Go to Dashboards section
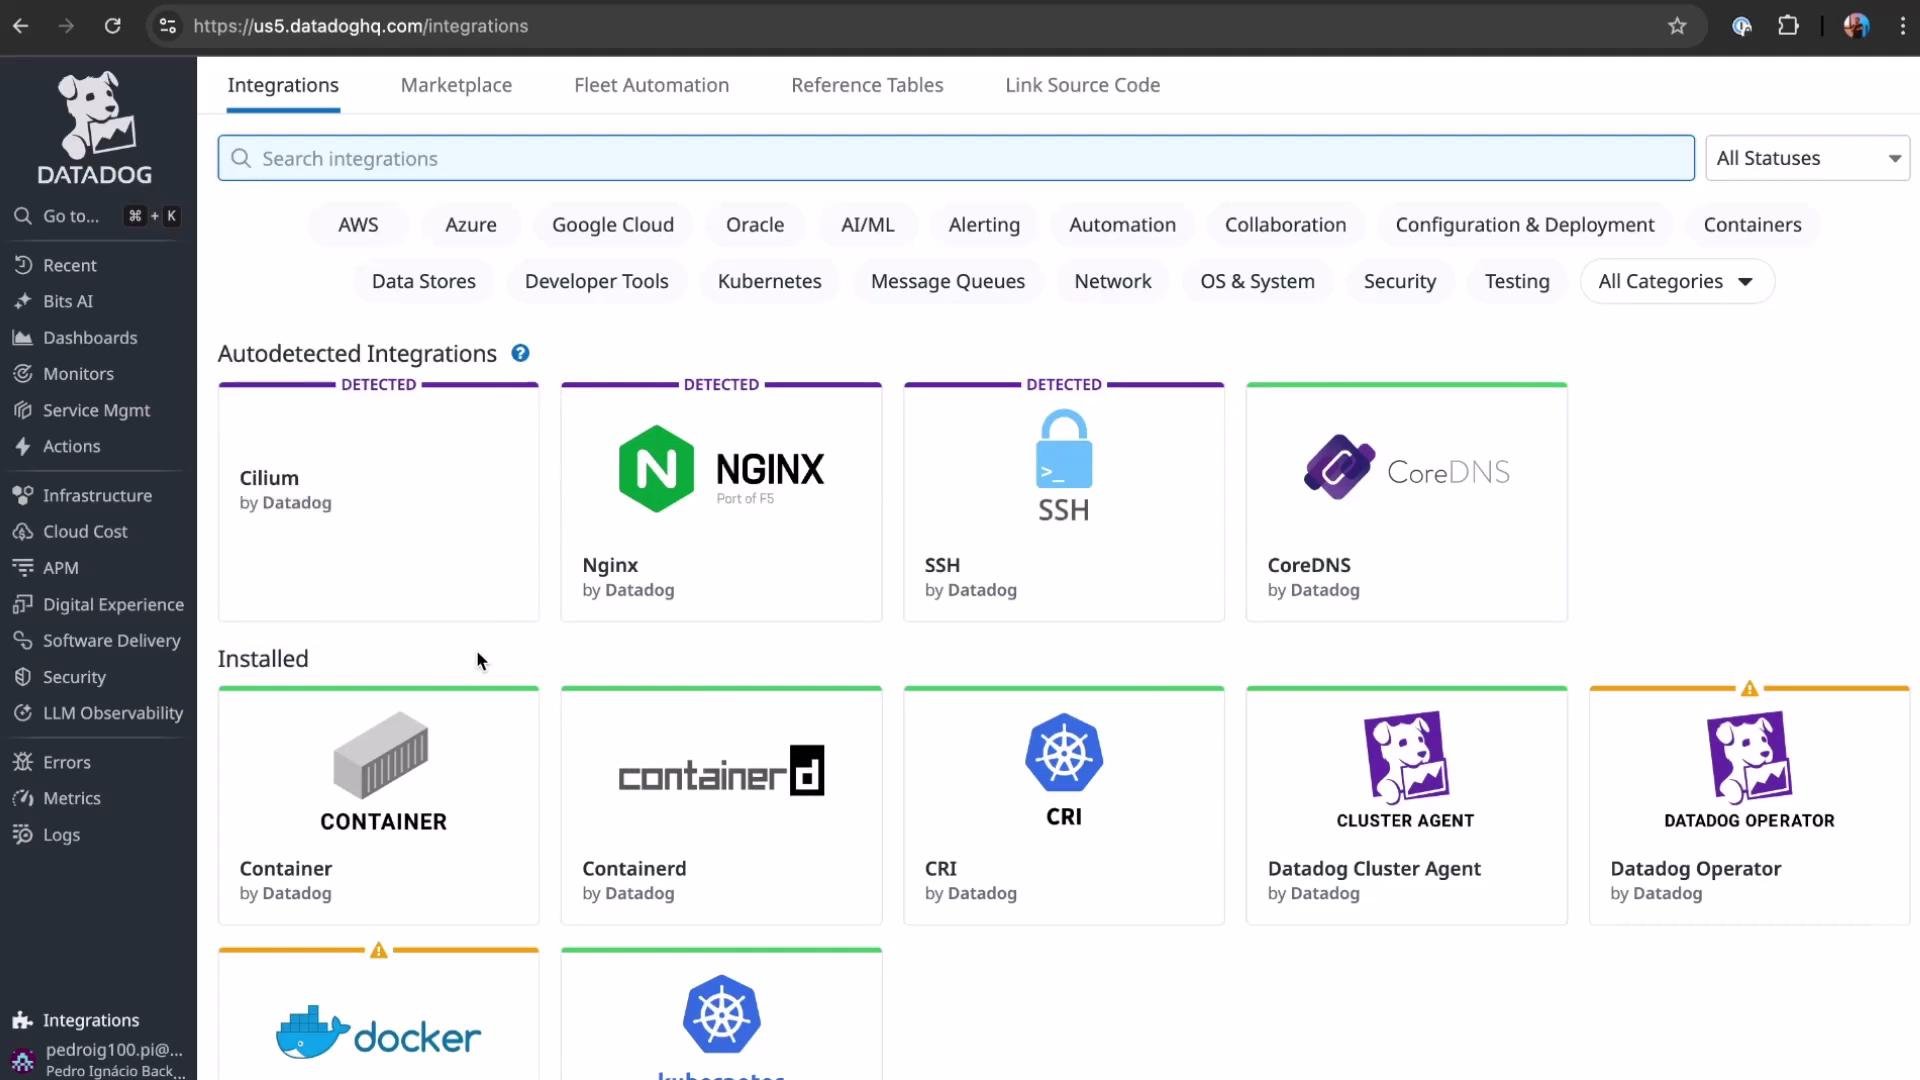The height and width of the screenshot is (1080, 1920). click(90, 338)
